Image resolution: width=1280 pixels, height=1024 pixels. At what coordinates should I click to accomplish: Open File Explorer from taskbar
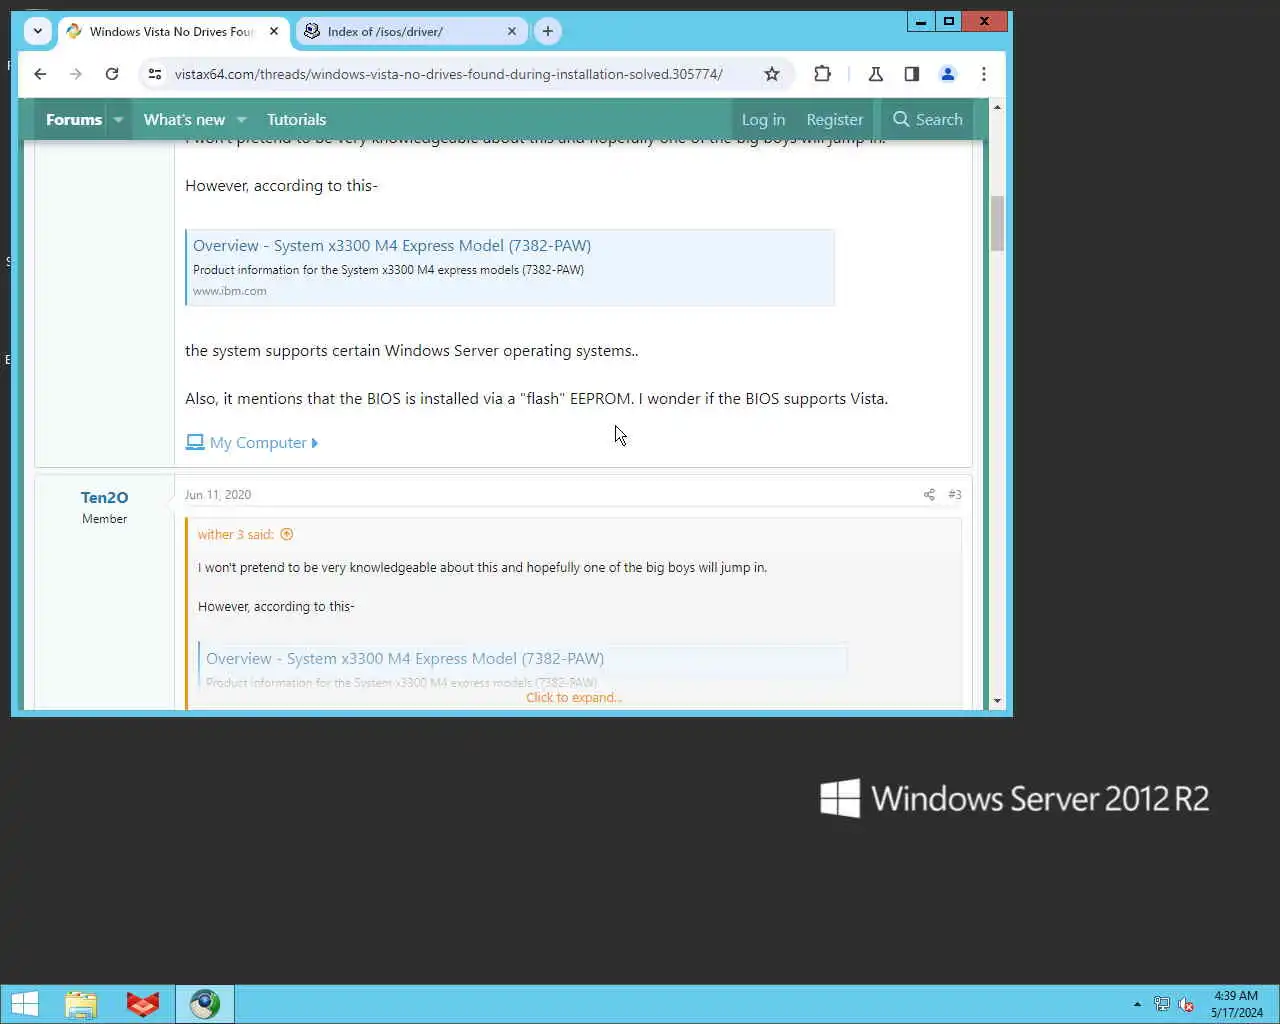click(81, 1004)
